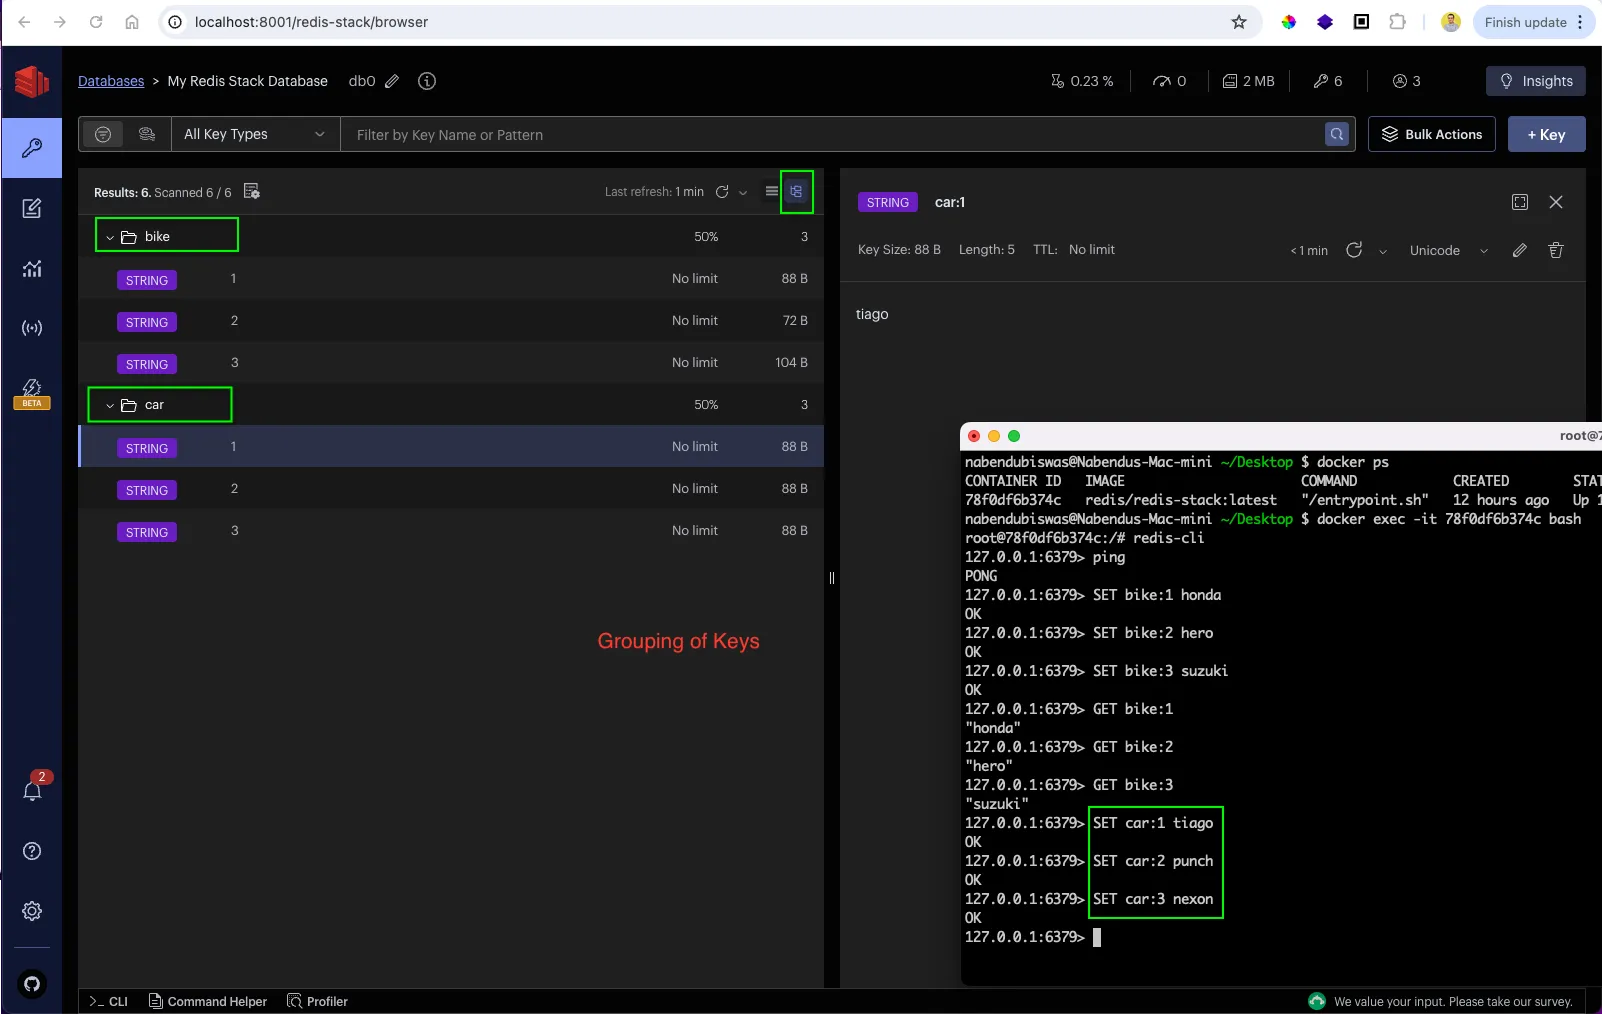Select bike key 3 row, 104 B

click(x=451, y=363)
